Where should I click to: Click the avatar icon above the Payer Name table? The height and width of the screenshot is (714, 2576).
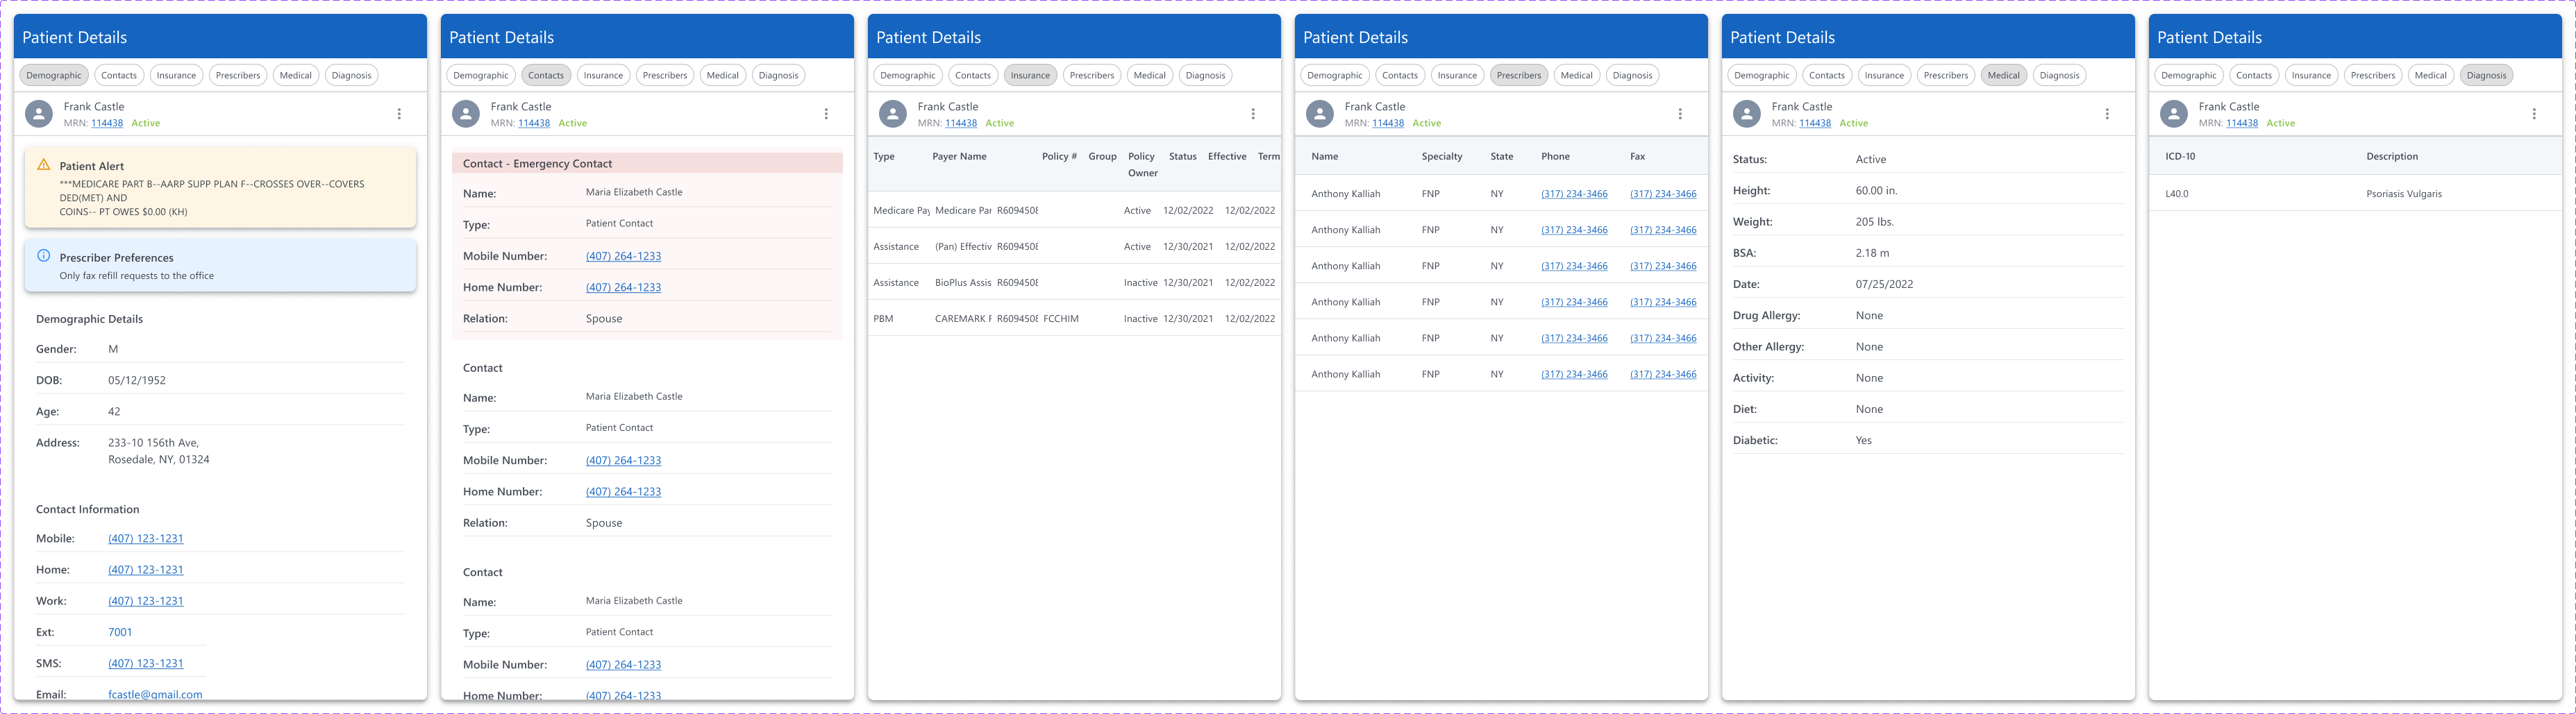893,114
